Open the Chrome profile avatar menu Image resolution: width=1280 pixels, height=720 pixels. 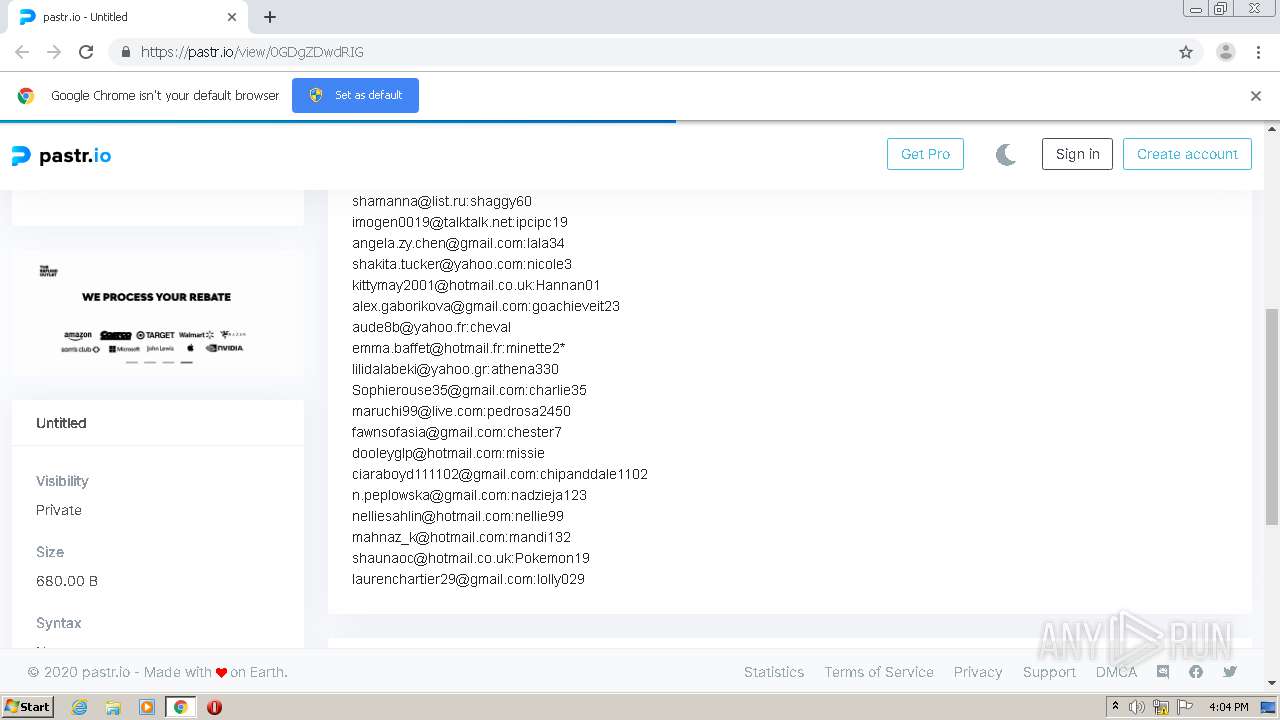click(x=1226, y=52)
